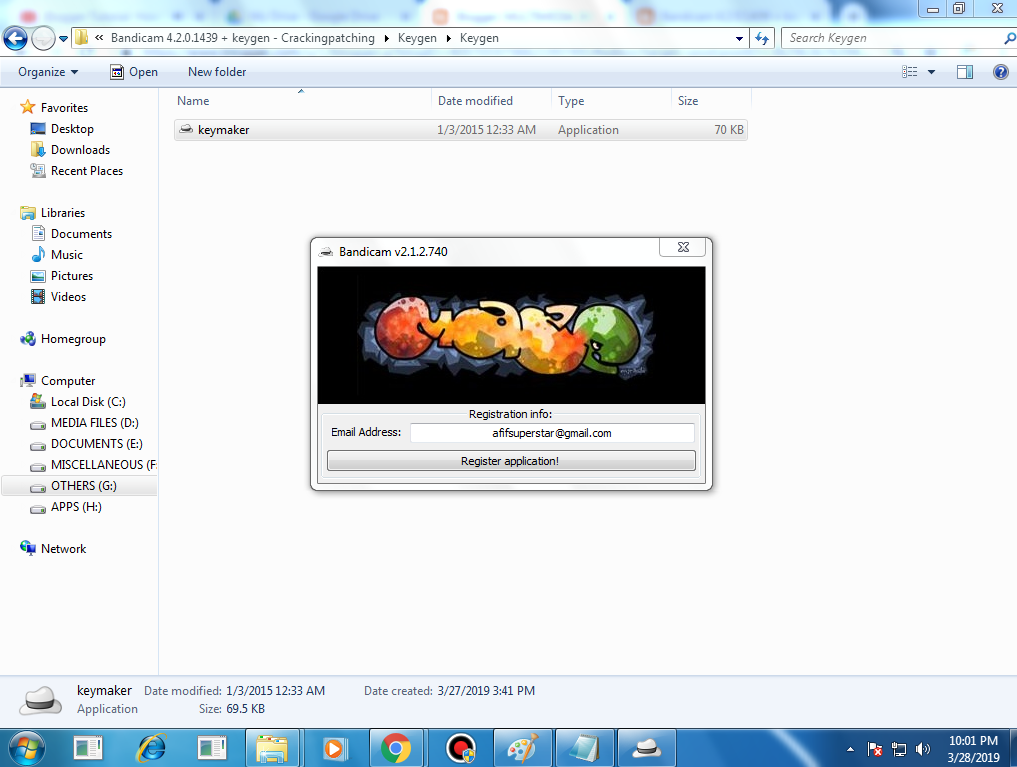The width and height of the screenshot is (1017, 767).
Task: Click the Register application! button
Action: click(511, 461)
